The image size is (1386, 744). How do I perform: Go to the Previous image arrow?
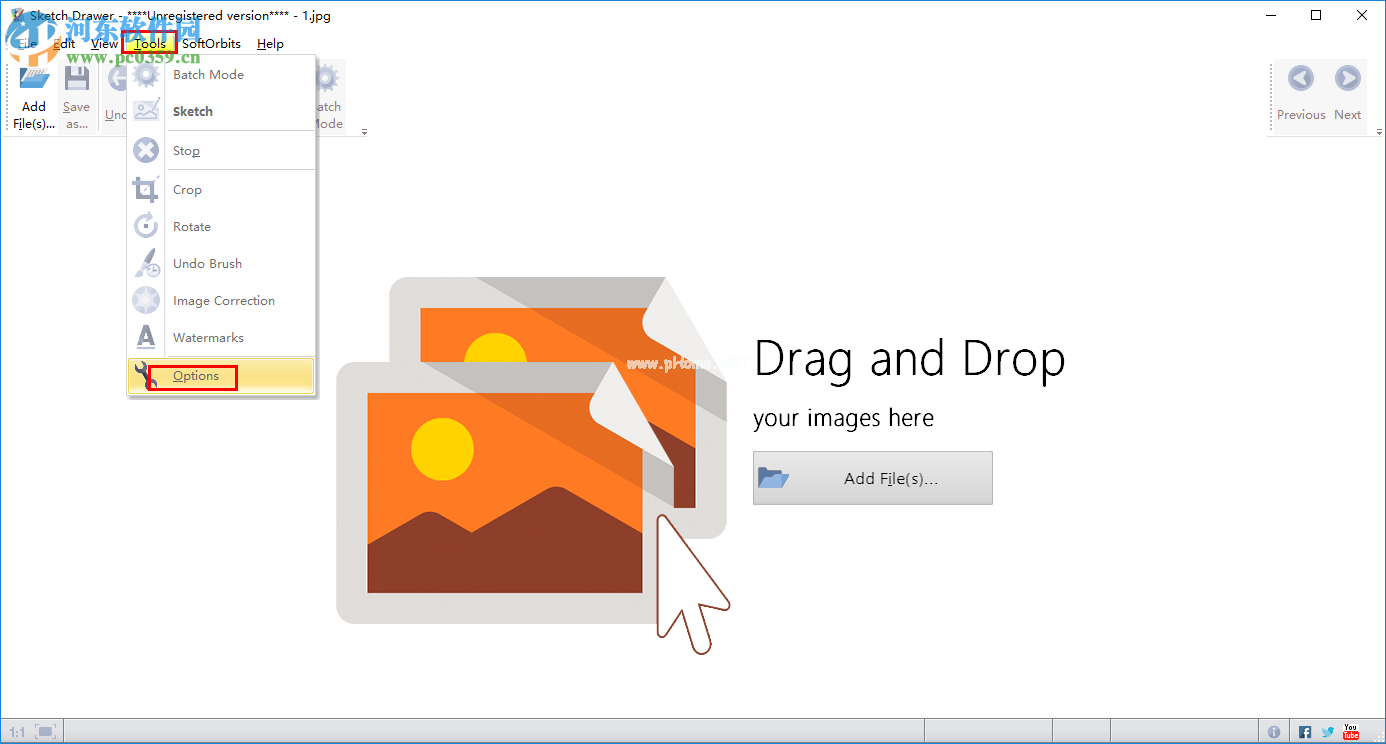pyautogui.click(x=1300, y=80)
